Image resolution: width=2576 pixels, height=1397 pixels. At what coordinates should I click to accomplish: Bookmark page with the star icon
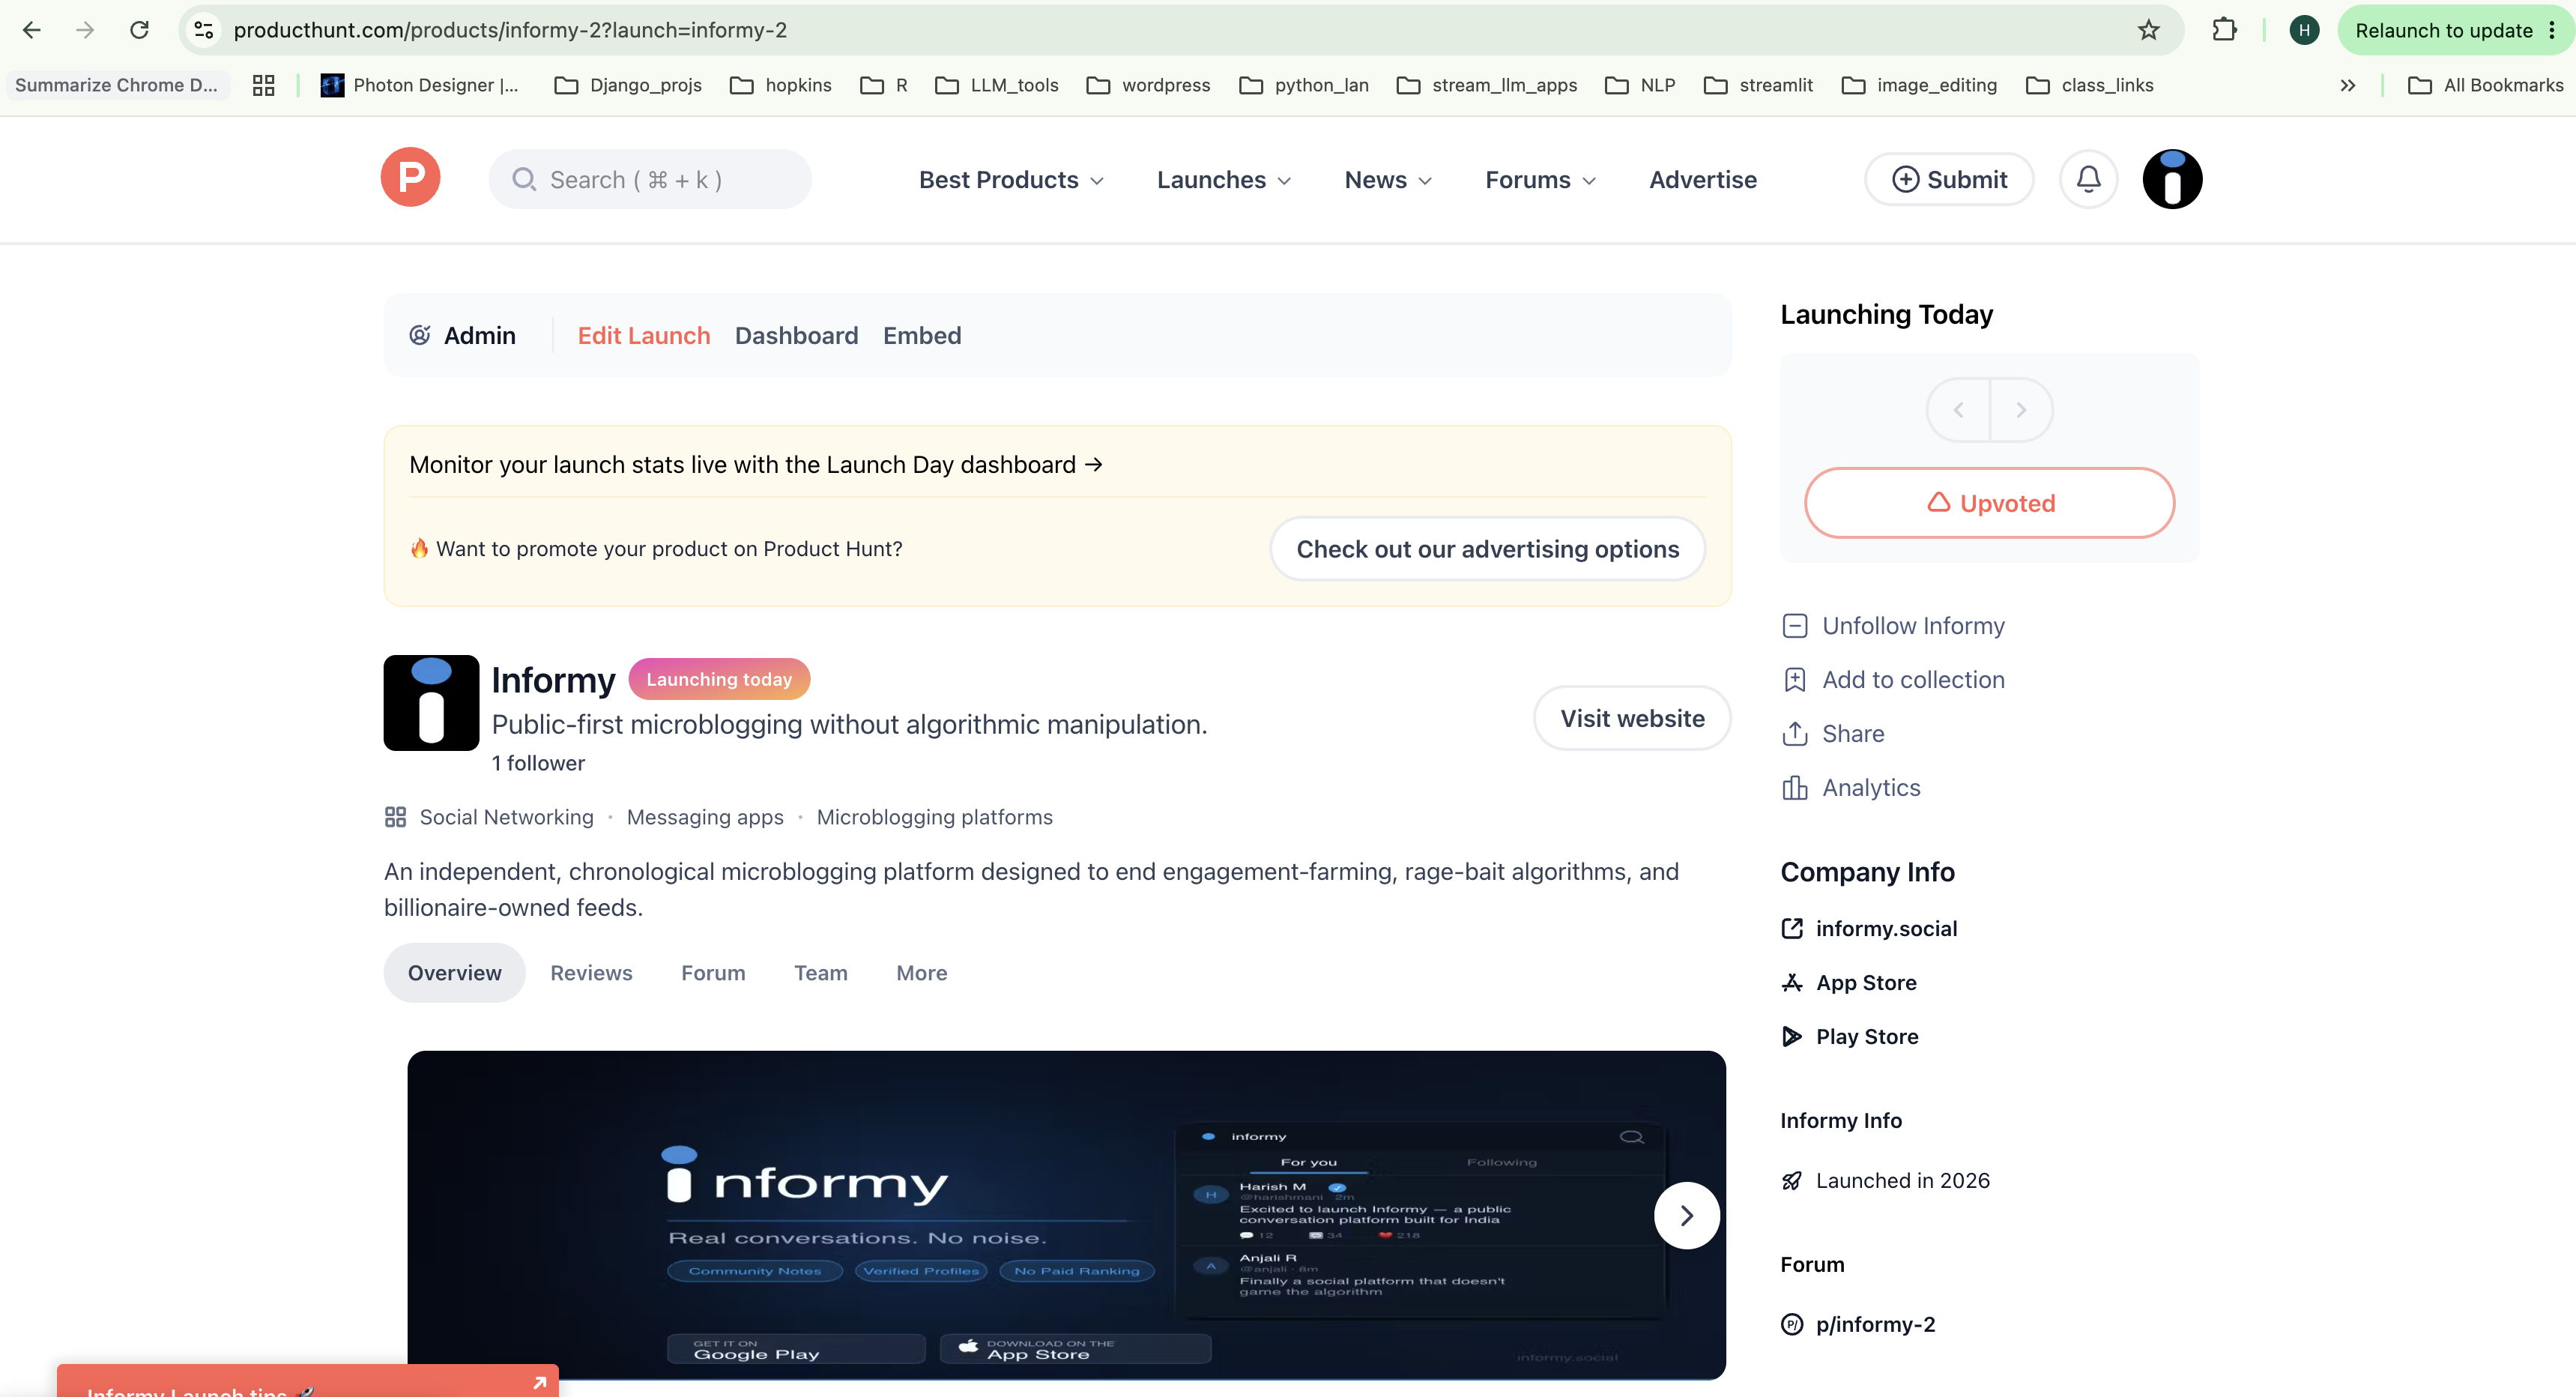point(2148,30)
